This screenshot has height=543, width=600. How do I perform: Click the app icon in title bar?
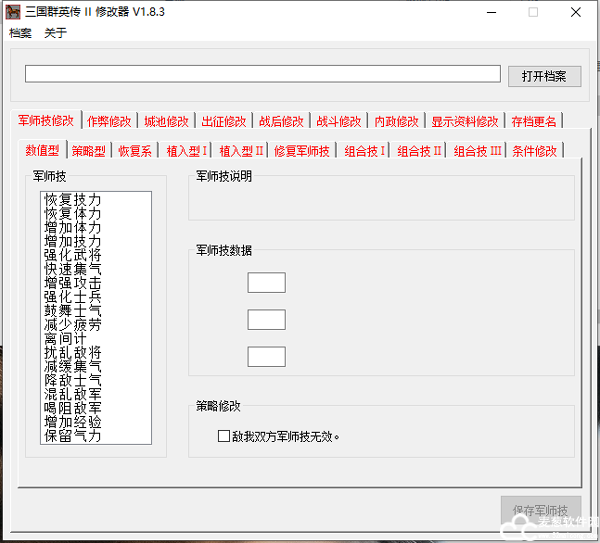14,12
